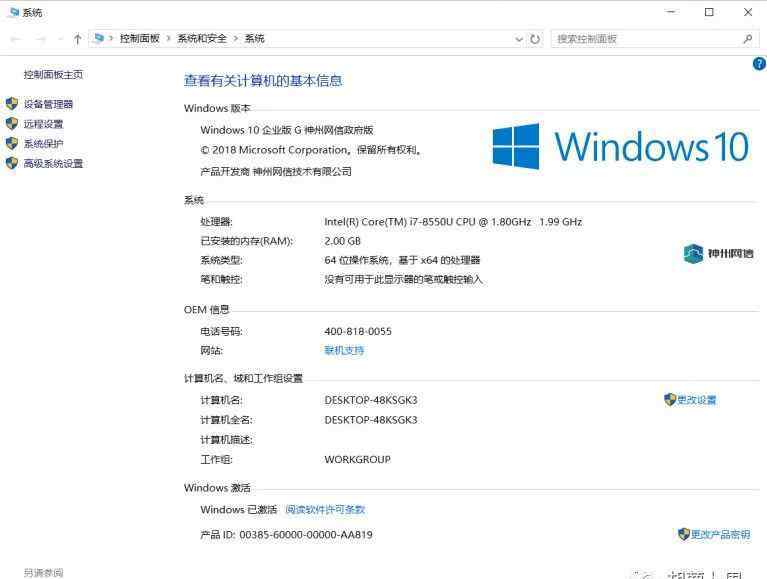
Task: Go to 系统和安全 breadcrumb
Action: pos(202,39)
